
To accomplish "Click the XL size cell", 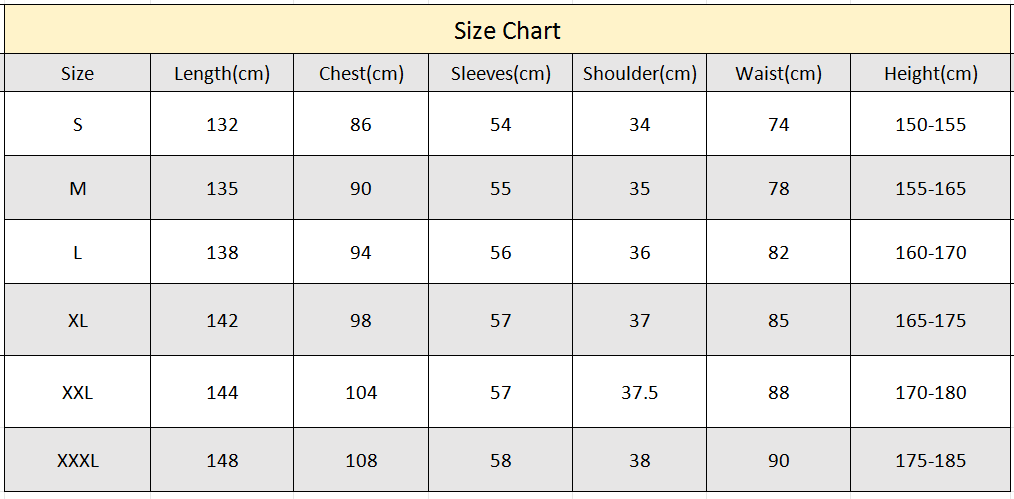I will point(78,320).
